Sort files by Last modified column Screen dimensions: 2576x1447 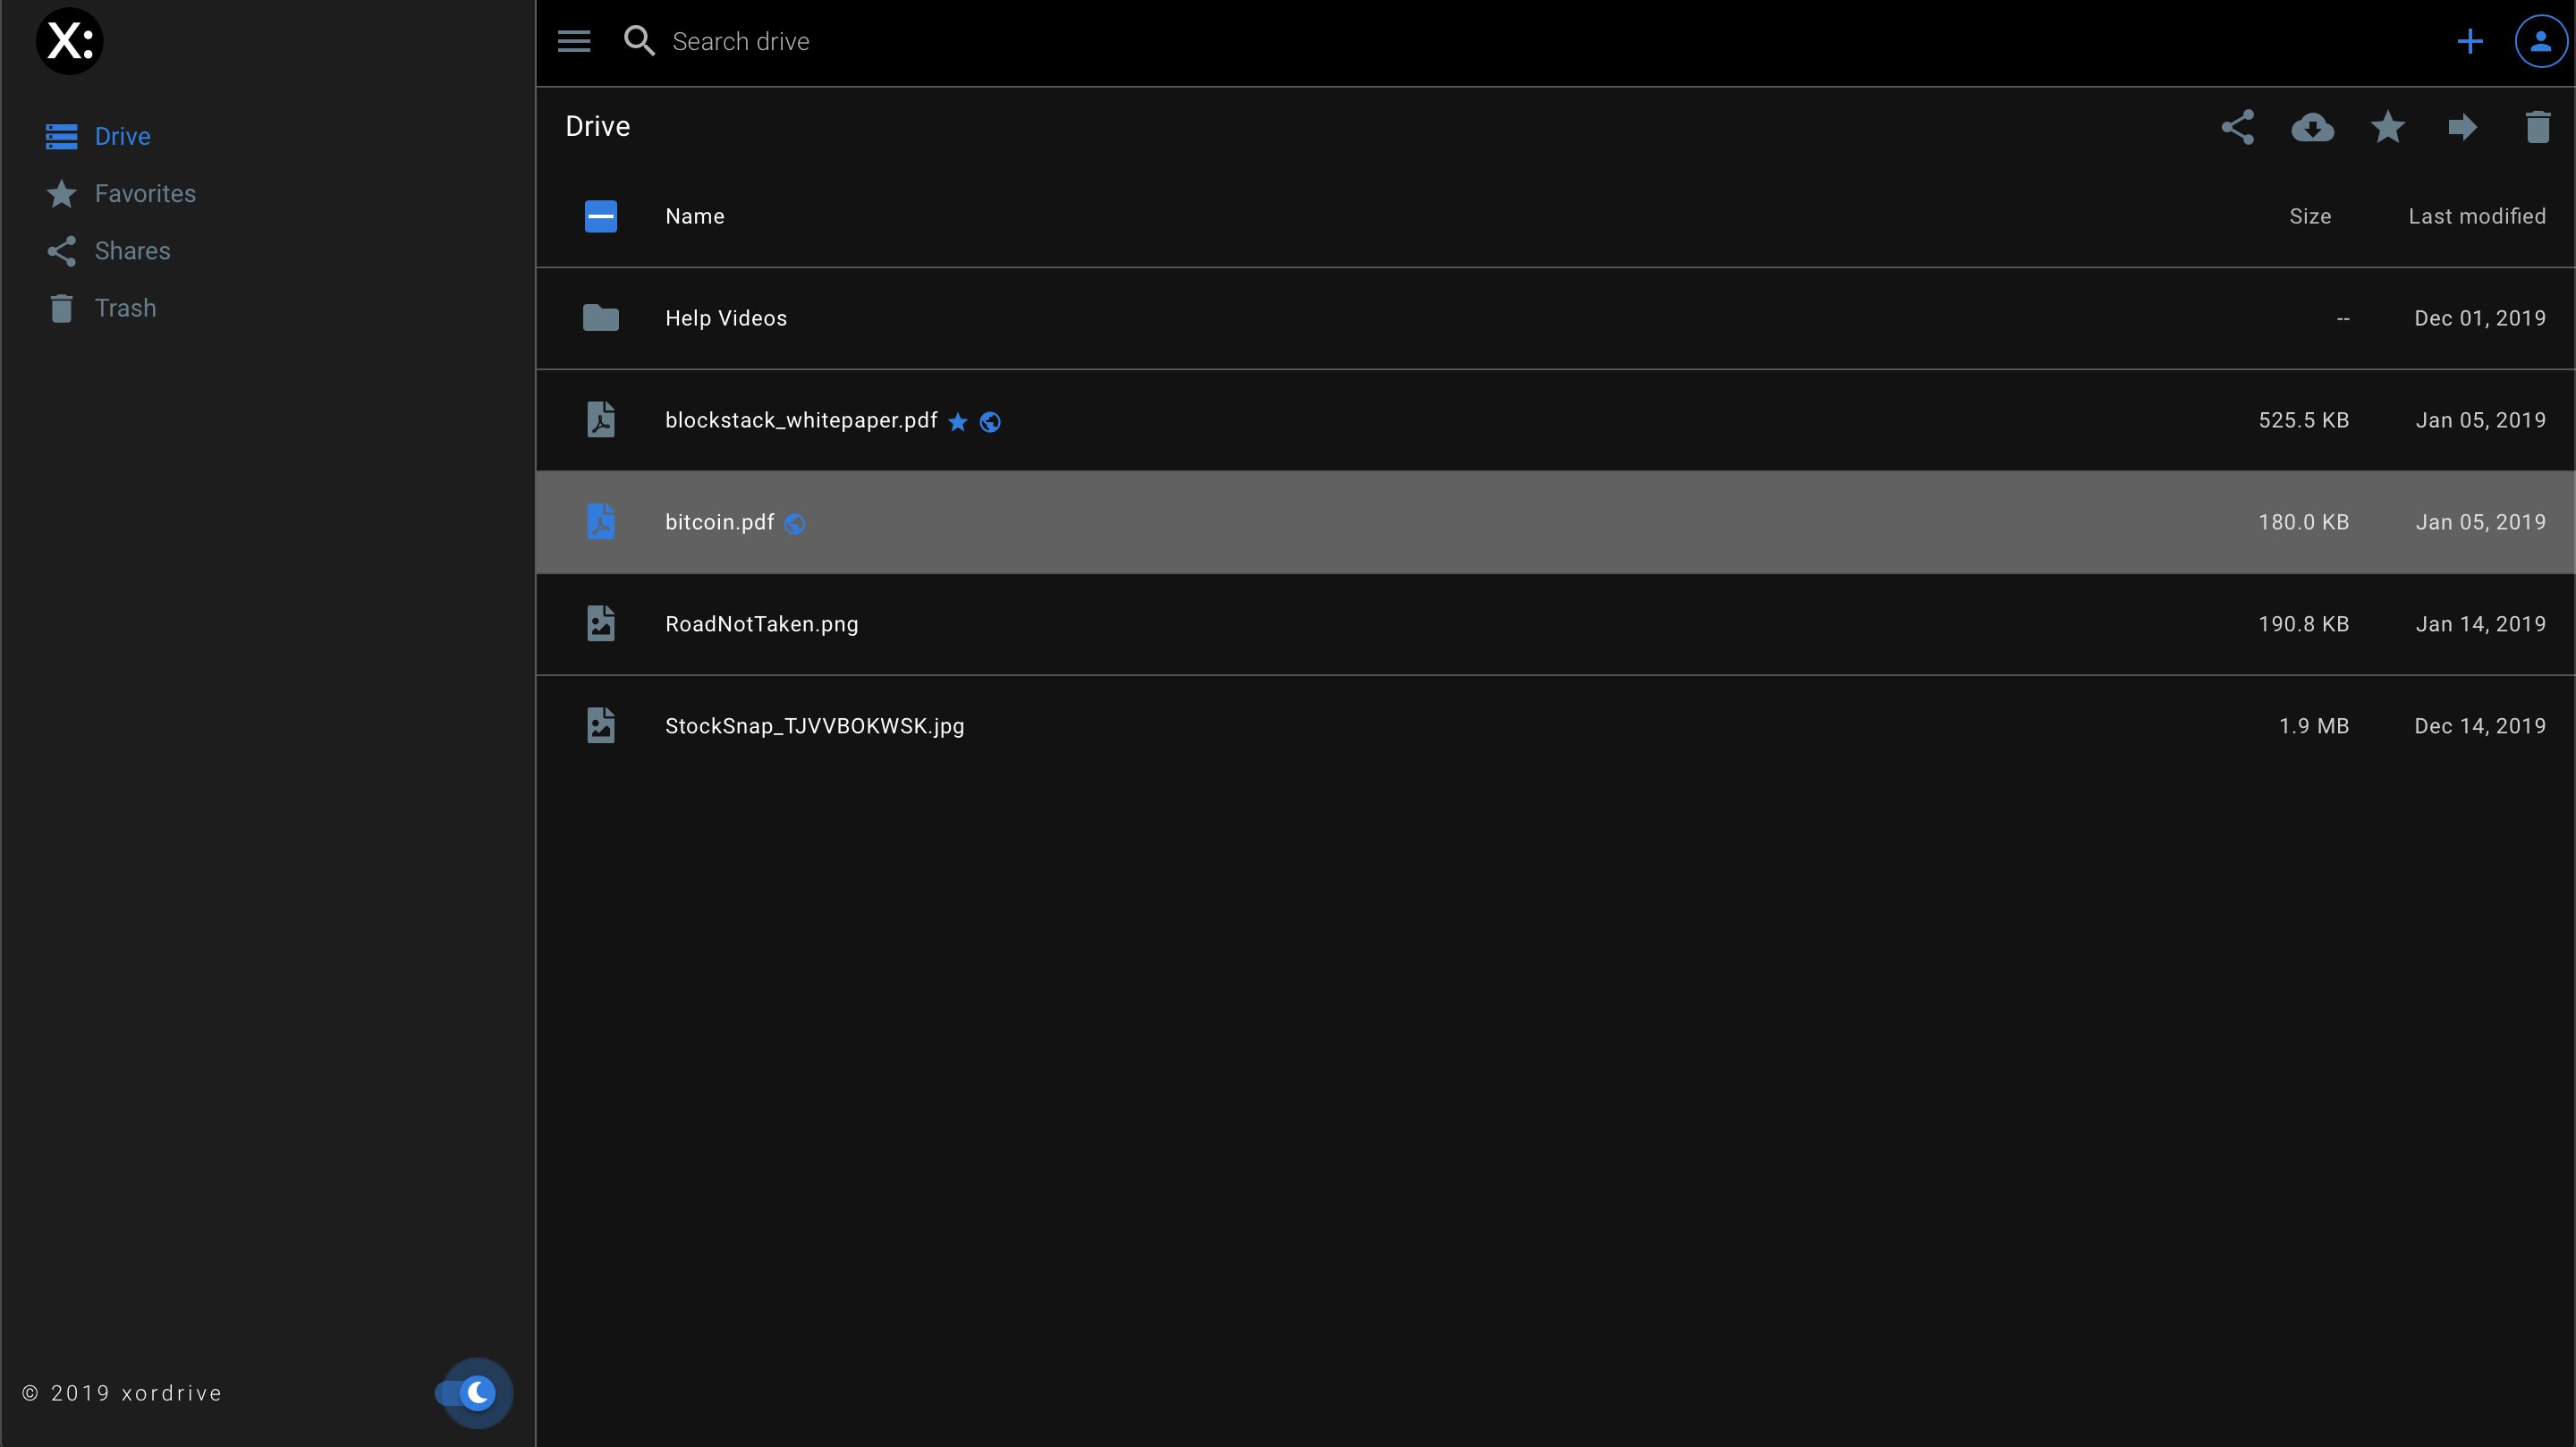click(2476, 216)
